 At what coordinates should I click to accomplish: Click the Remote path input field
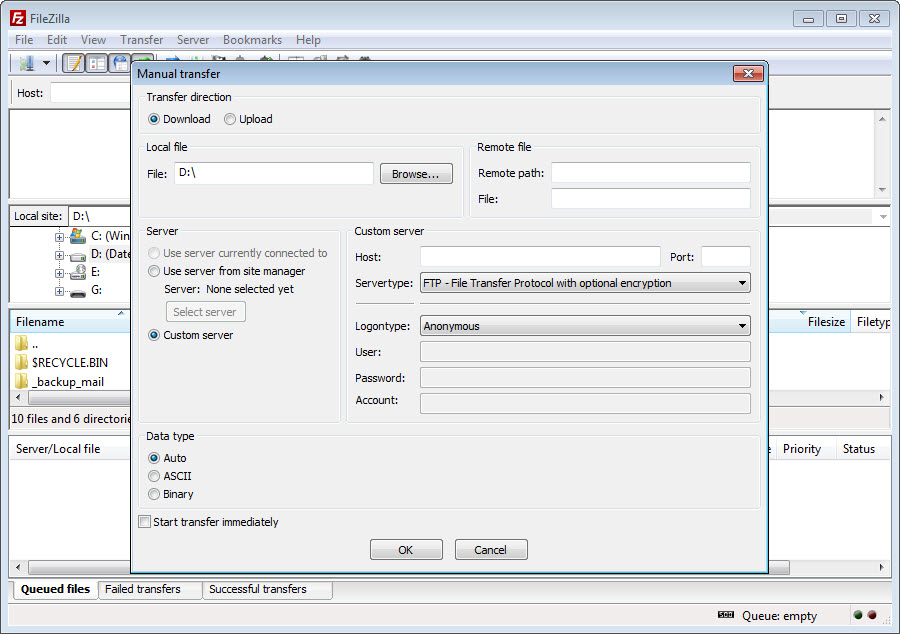pyautogui.click(x=651, y=173)
